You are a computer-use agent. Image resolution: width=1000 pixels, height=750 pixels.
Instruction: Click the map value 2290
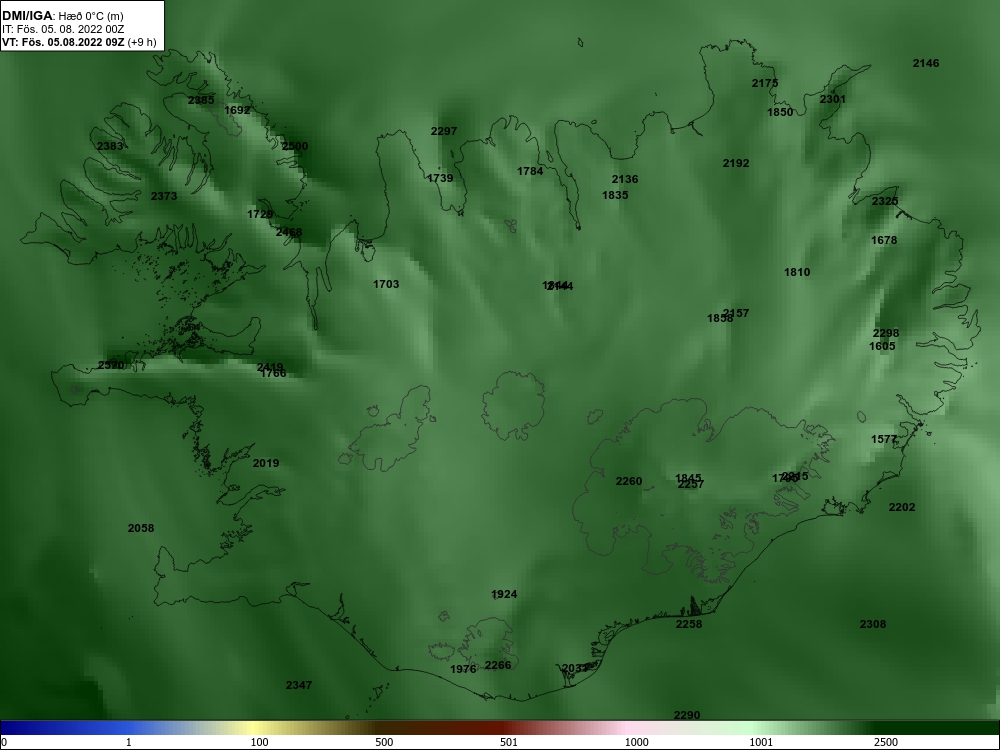tap(687, 716)
